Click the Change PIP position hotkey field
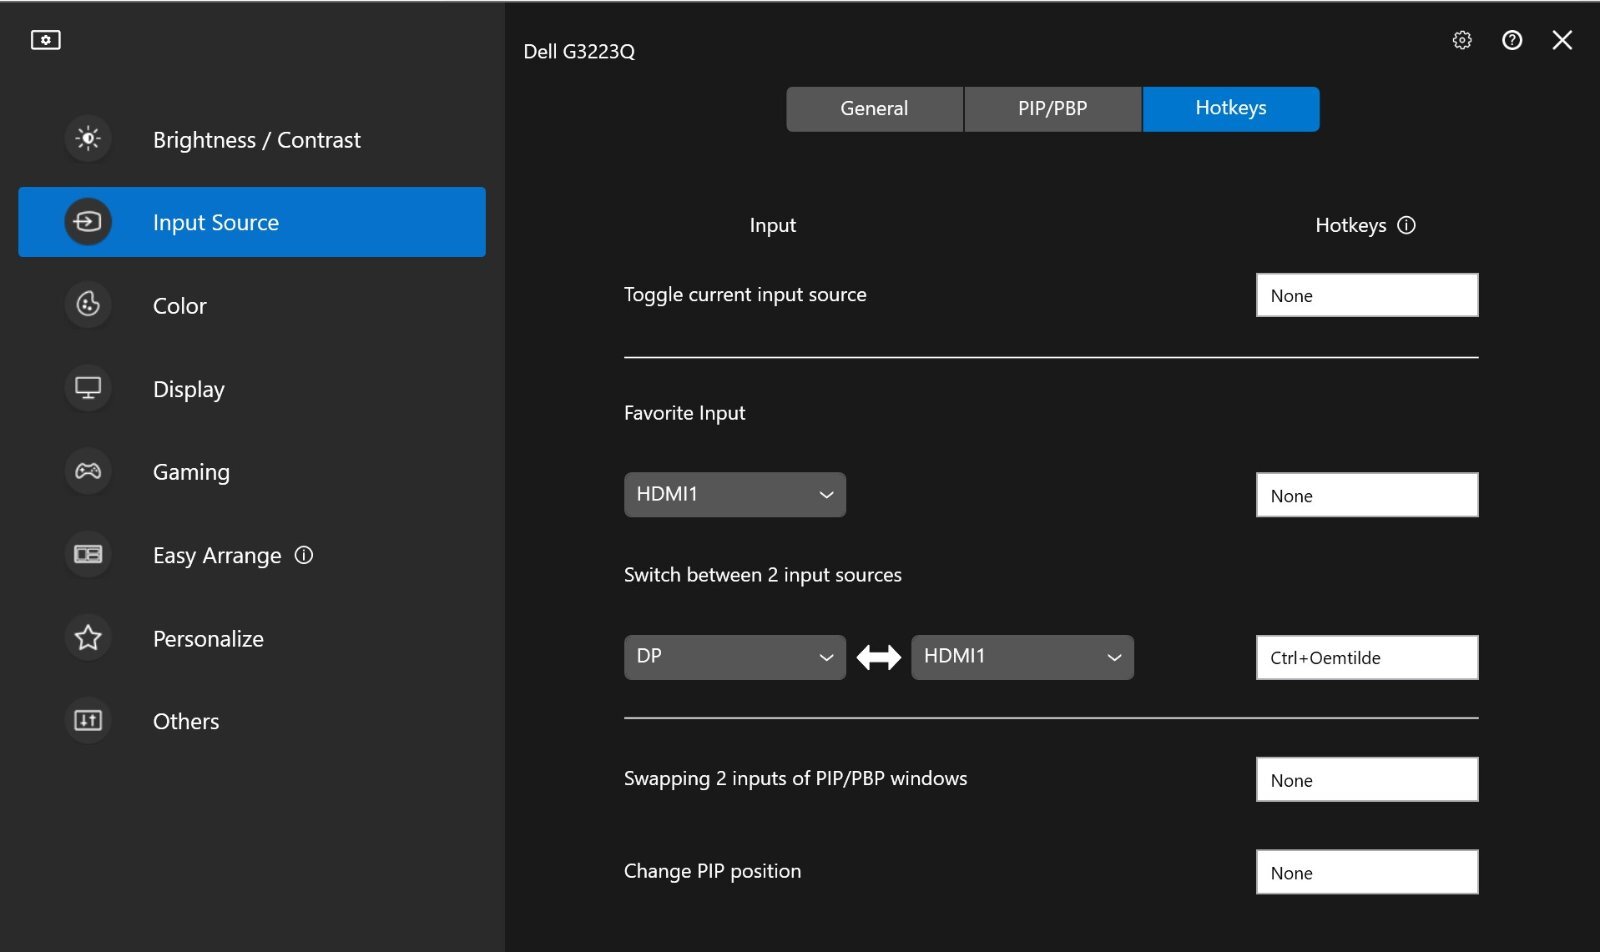The height and width of the screenshot is (952, 1600). (x=1367, y=872)
